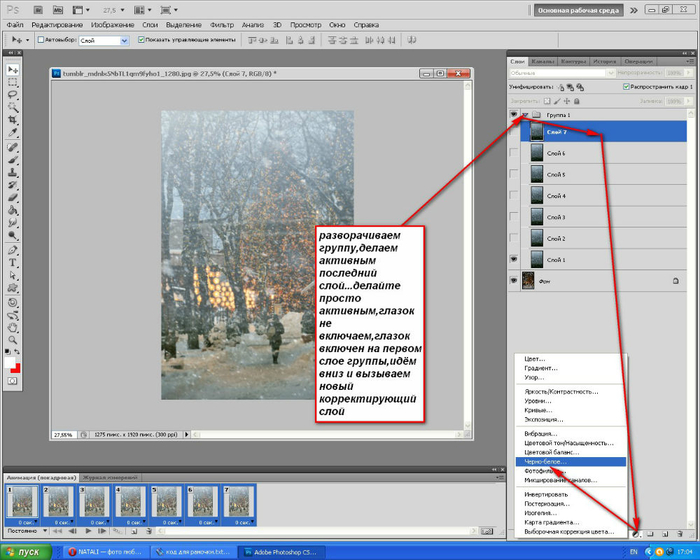
Task: Play the frame animation
Action: click(x=88, y=531)
